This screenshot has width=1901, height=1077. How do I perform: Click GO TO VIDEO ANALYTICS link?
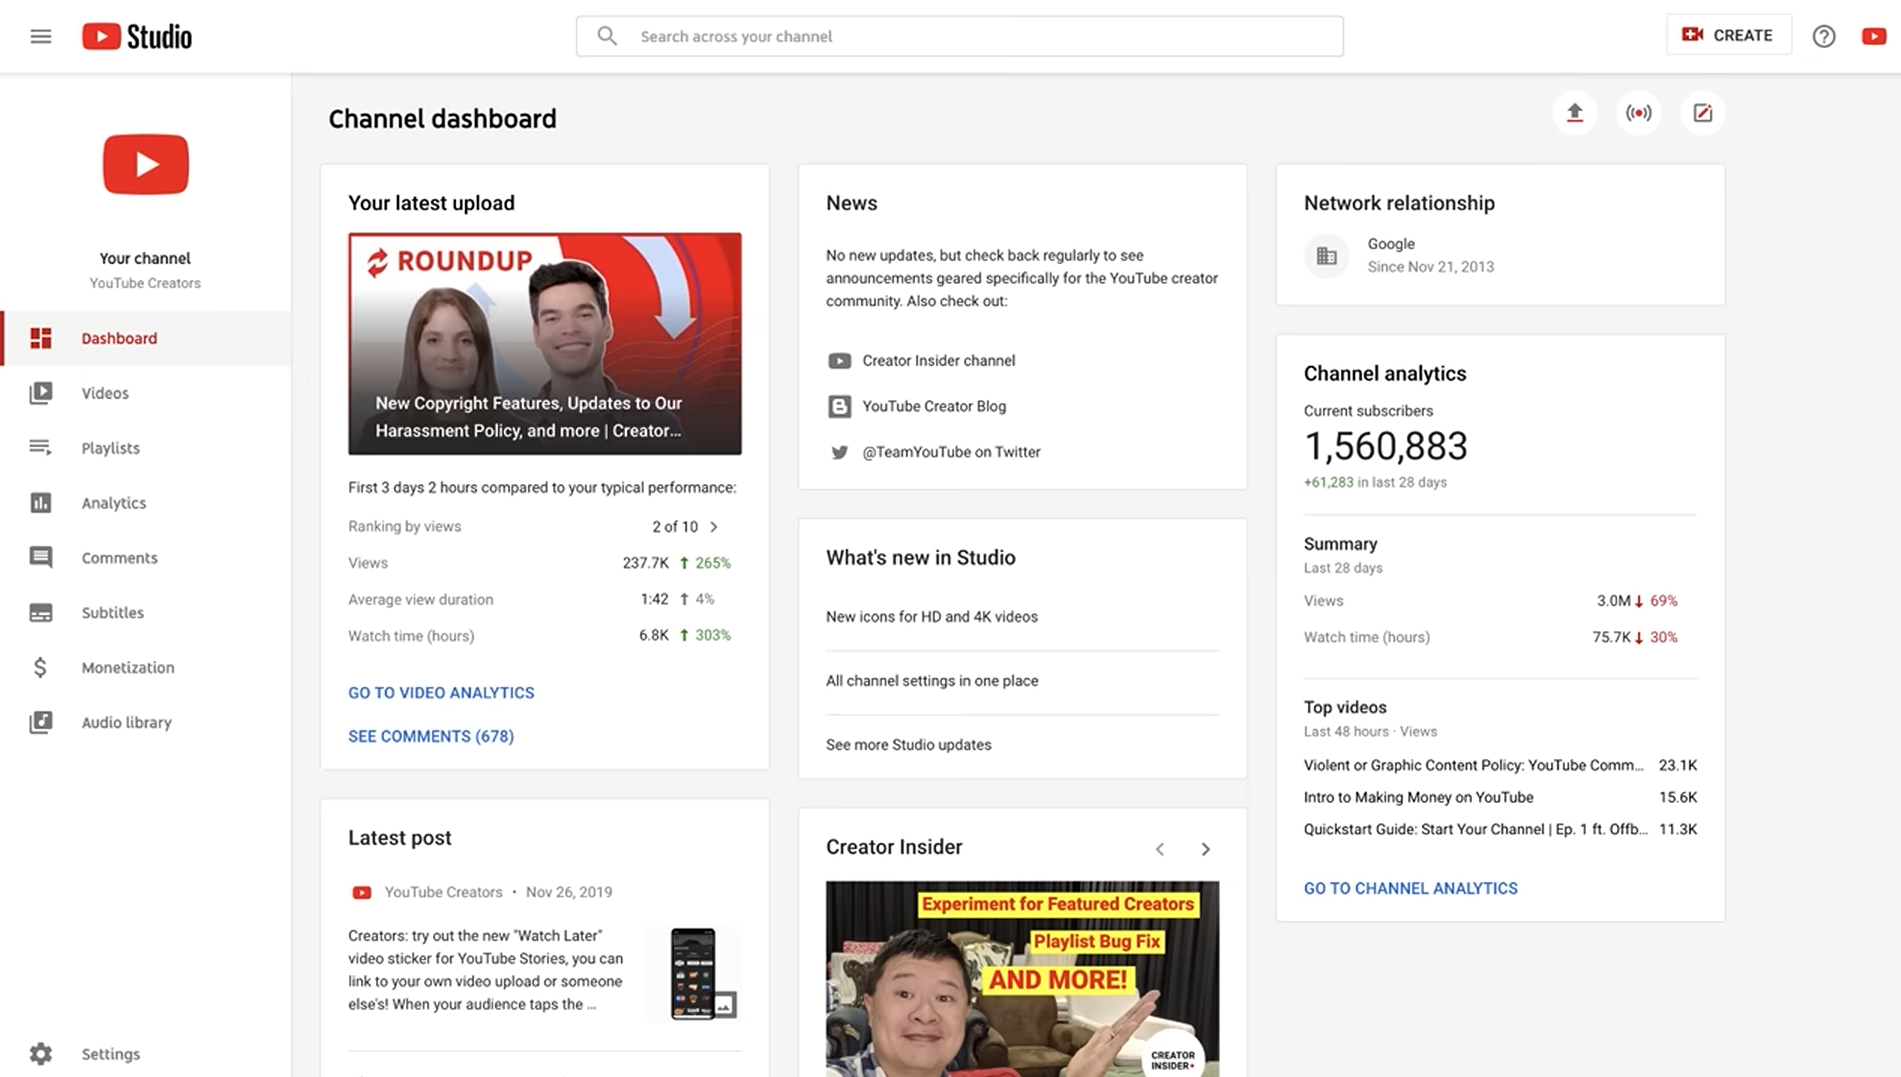(441, 692)
